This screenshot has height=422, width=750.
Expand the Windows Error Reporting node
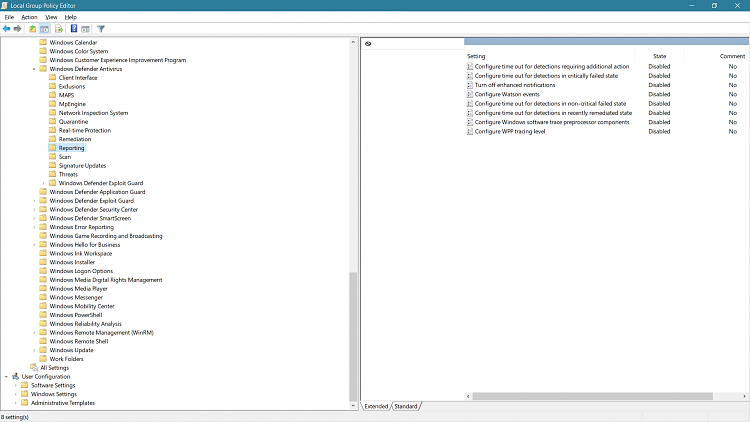click(x=34, y=227)
